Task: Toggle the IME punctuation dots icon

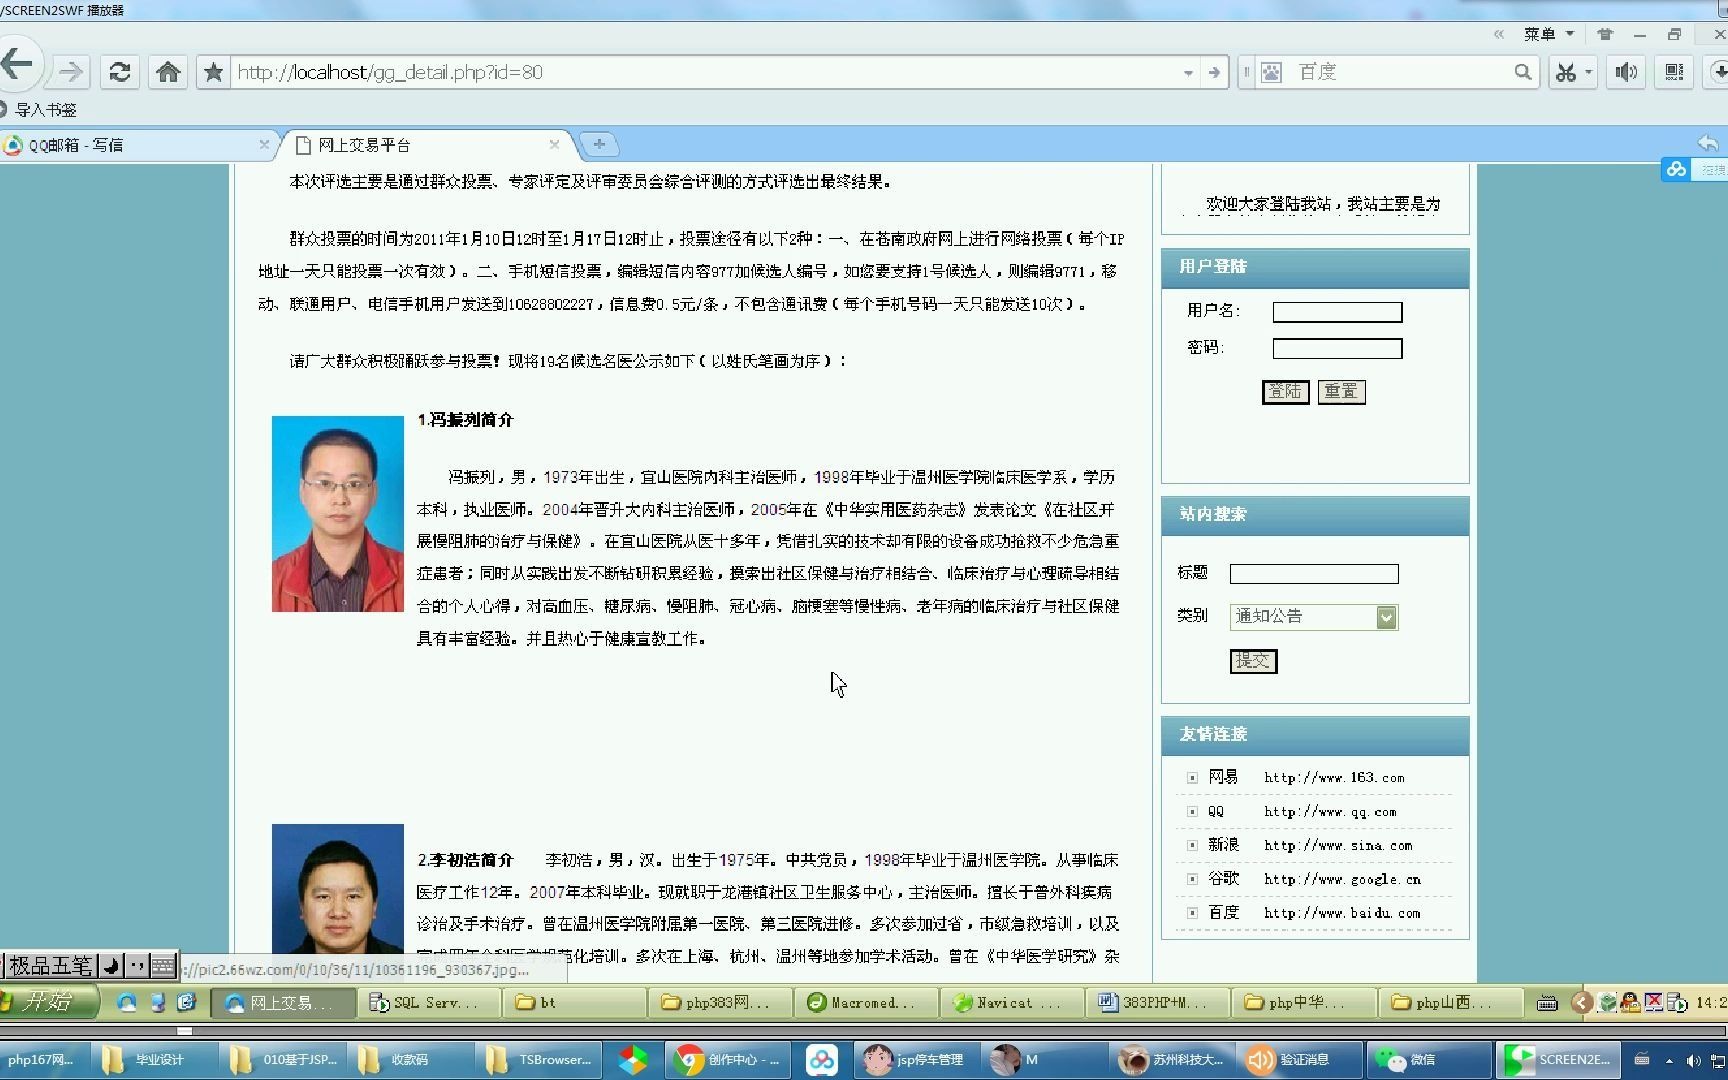Action: click(137, 966)
